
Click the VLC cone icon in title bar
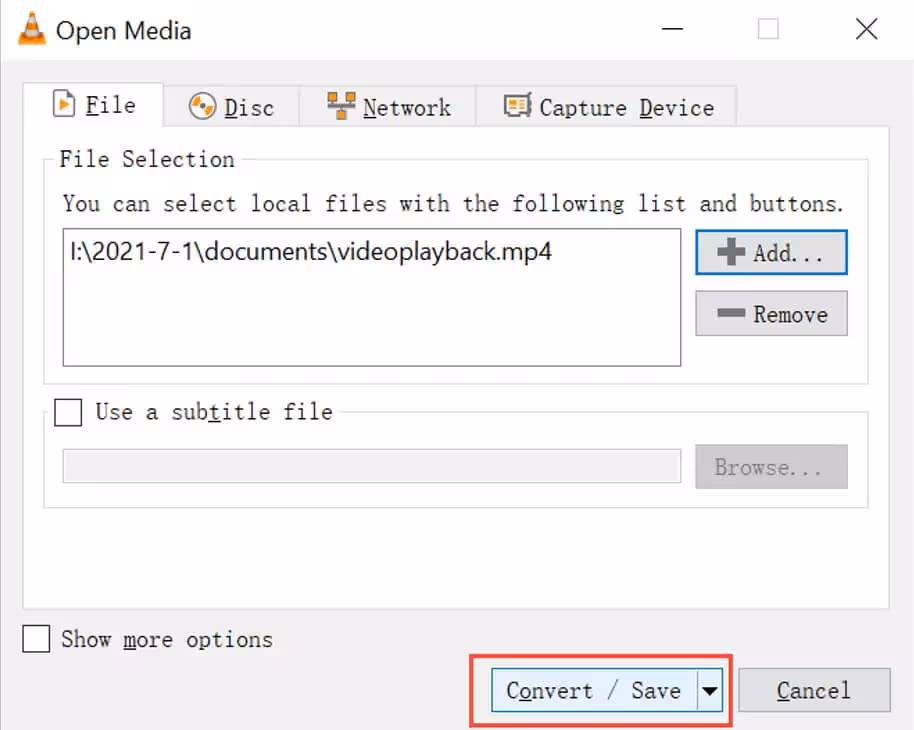coord(30,30)
